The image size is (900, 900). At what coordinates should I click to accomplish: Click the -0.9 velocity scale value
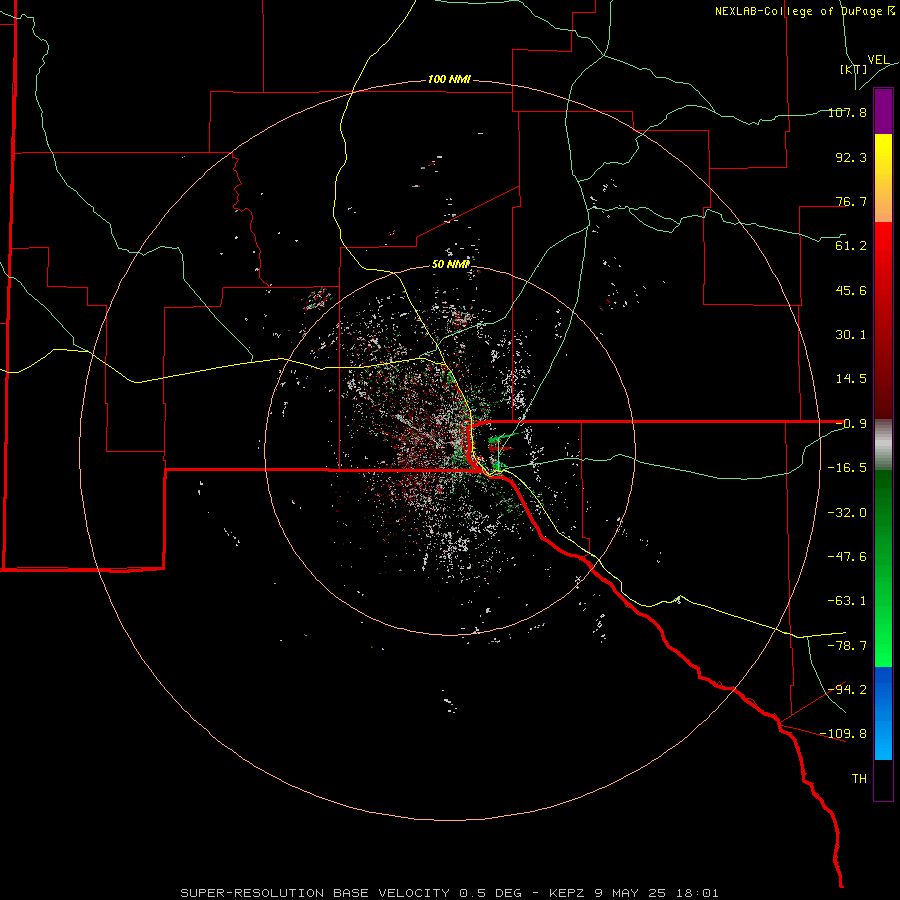(851, 424)
